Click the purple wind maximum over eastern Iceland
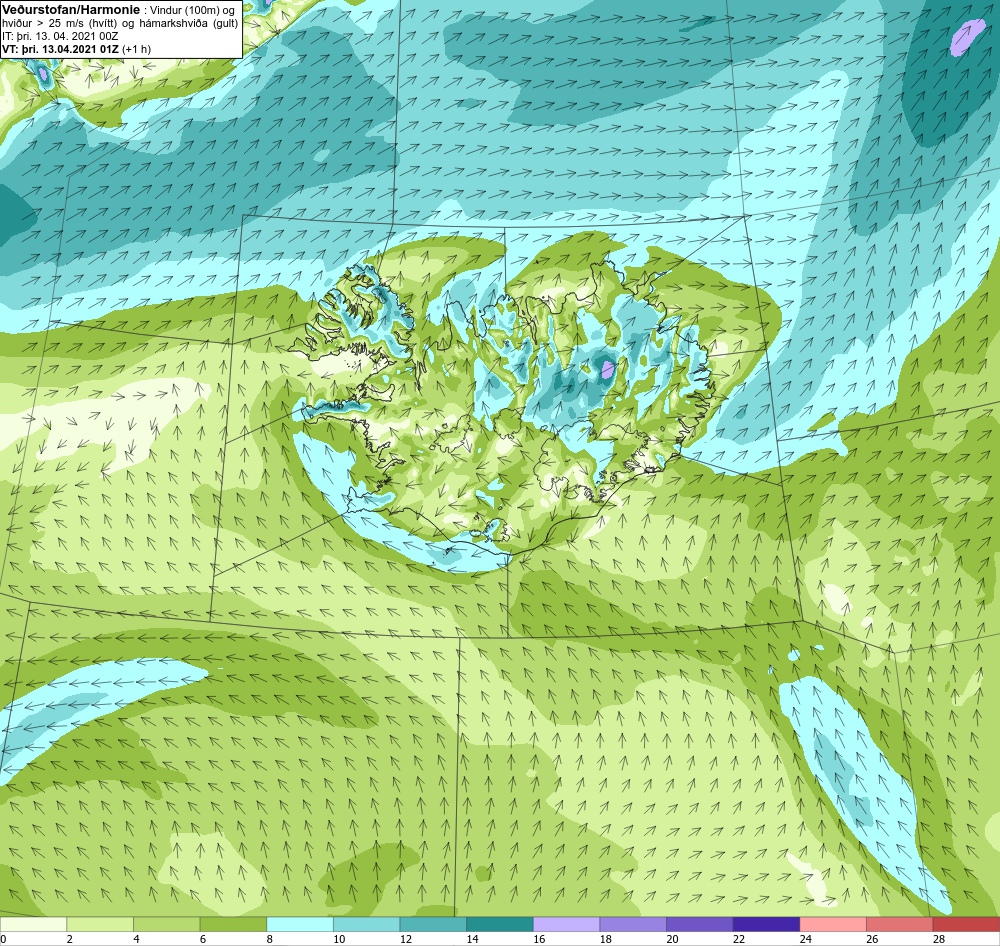This screenshot has width=1000, height=946. [608, 368]
